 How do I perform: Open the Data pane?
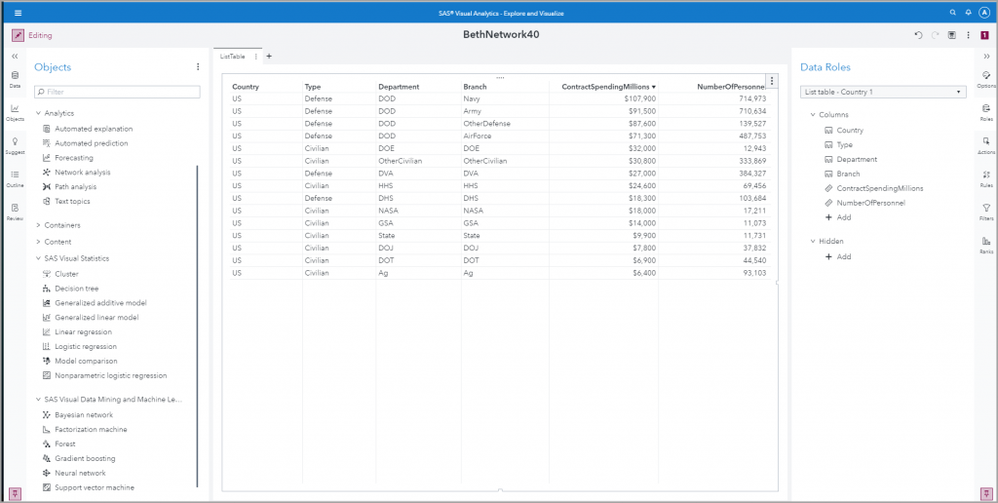point(15,79)
